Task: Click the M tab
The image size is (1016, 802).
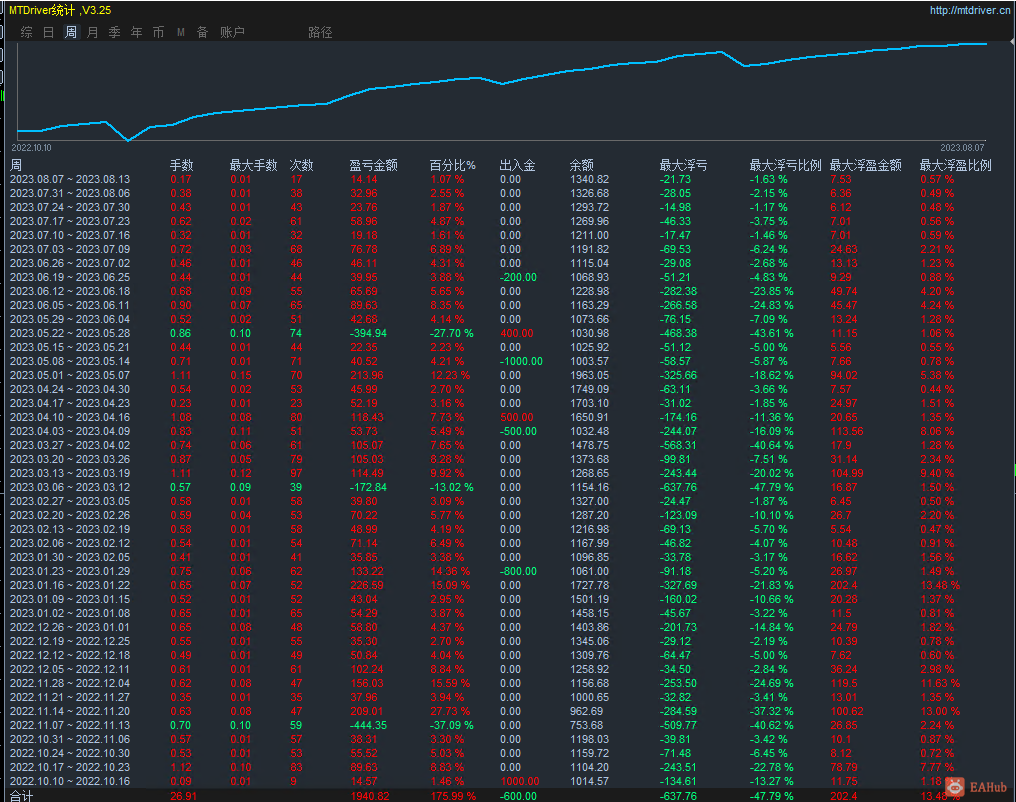Action: click(x=181, y=32)
